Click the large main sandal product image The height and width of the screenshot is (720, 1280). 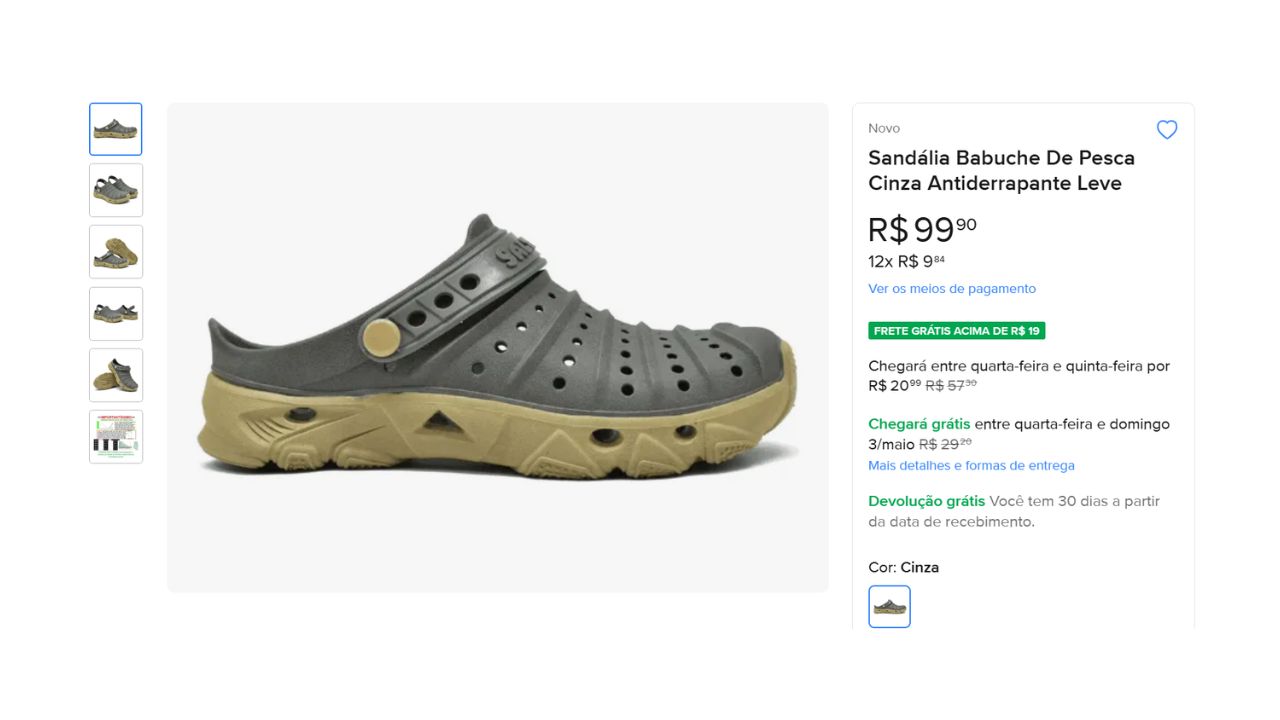pyautogui.click(x=497, y=347)
